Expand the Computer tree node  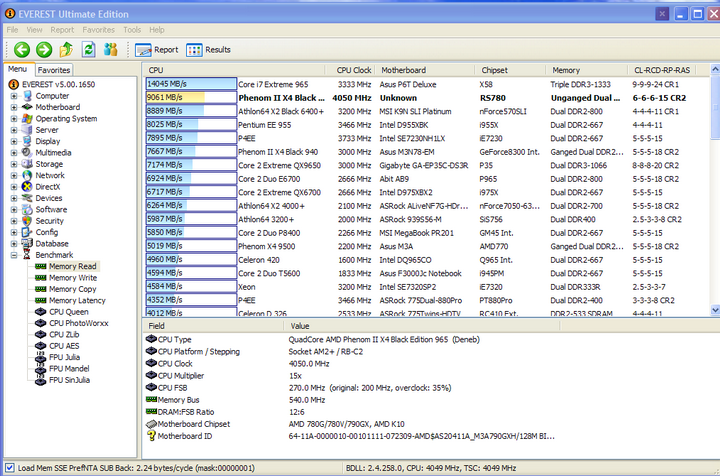coord(14,96)
